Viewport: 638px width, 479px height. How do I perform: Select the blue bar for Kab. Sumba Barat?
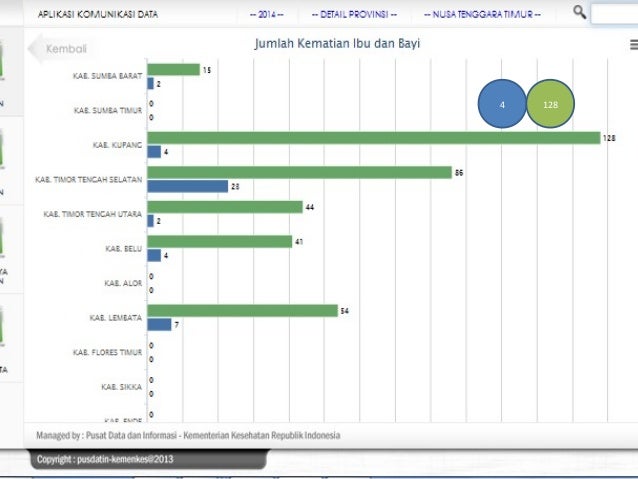pyautogui.click(x=150, y=83)
